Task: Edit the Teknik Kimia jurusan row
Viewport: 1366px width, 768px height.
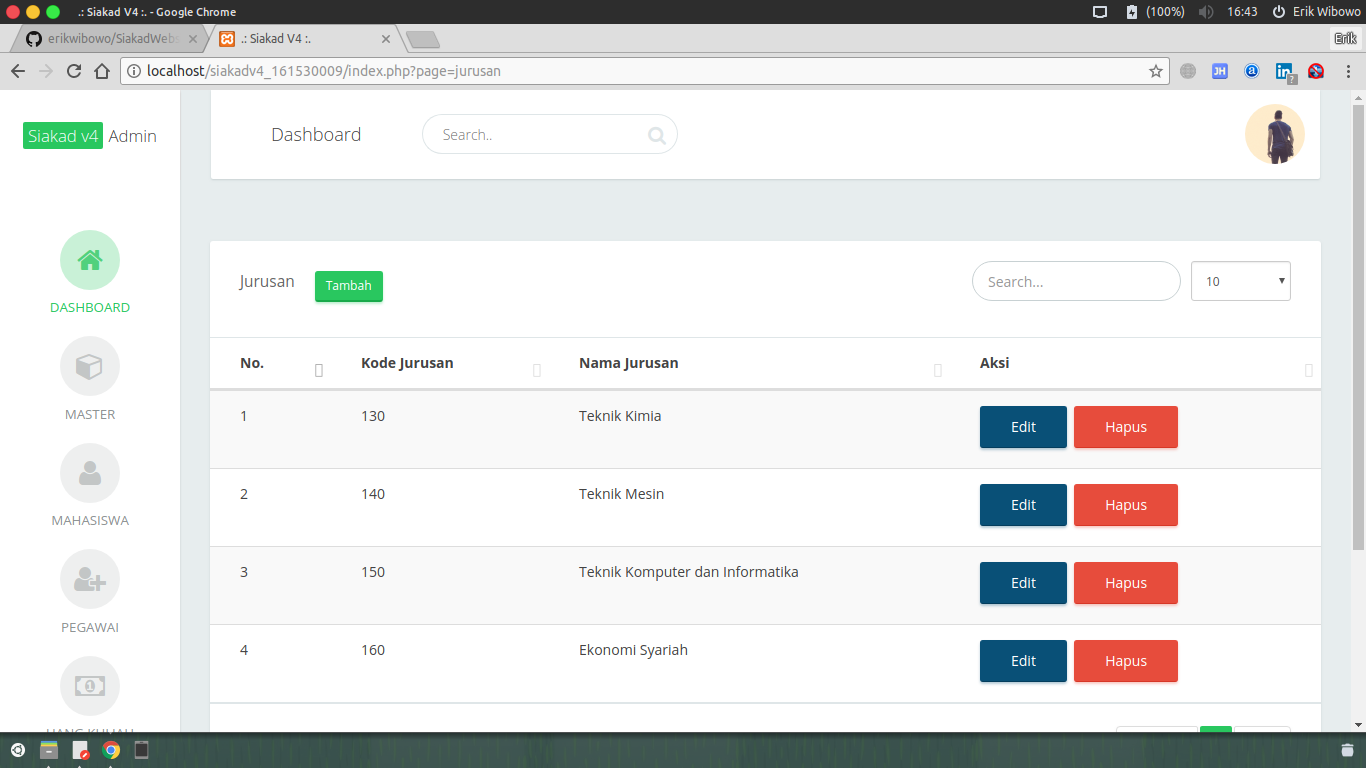Action: (1022, 426)
